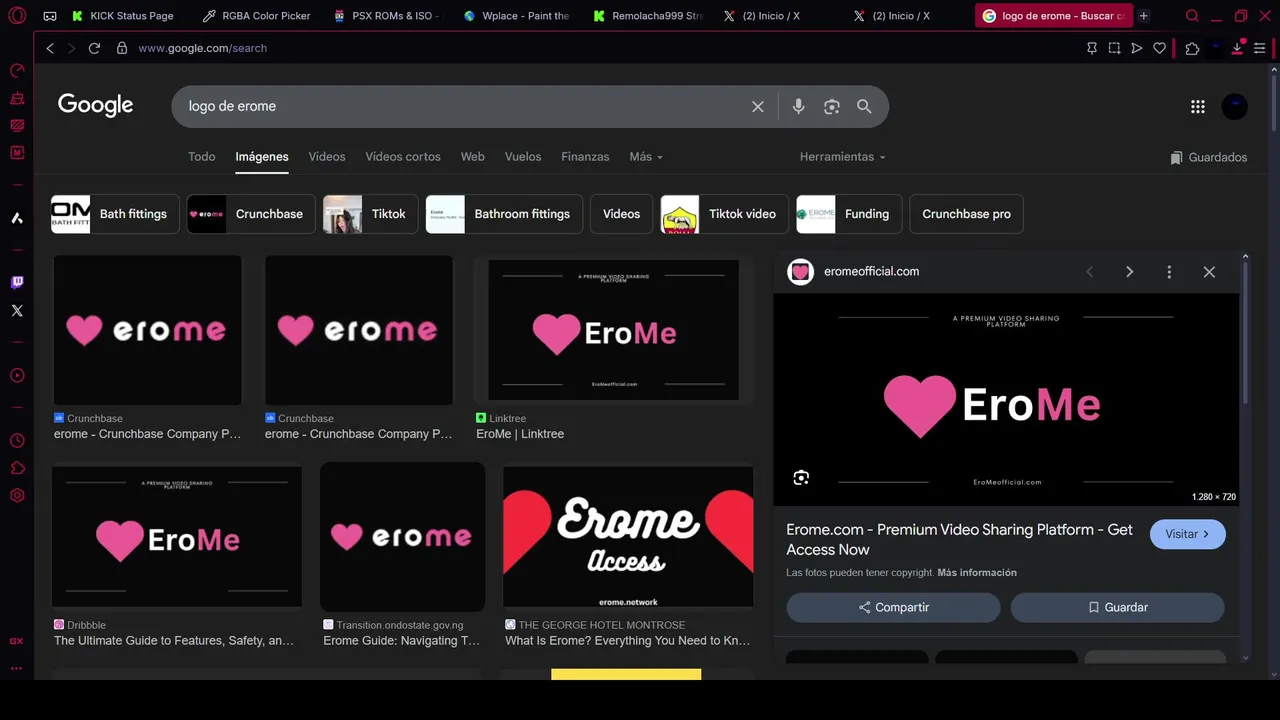1280x720 pixels.
Task: Click the address bar URL
Action: 203,48
